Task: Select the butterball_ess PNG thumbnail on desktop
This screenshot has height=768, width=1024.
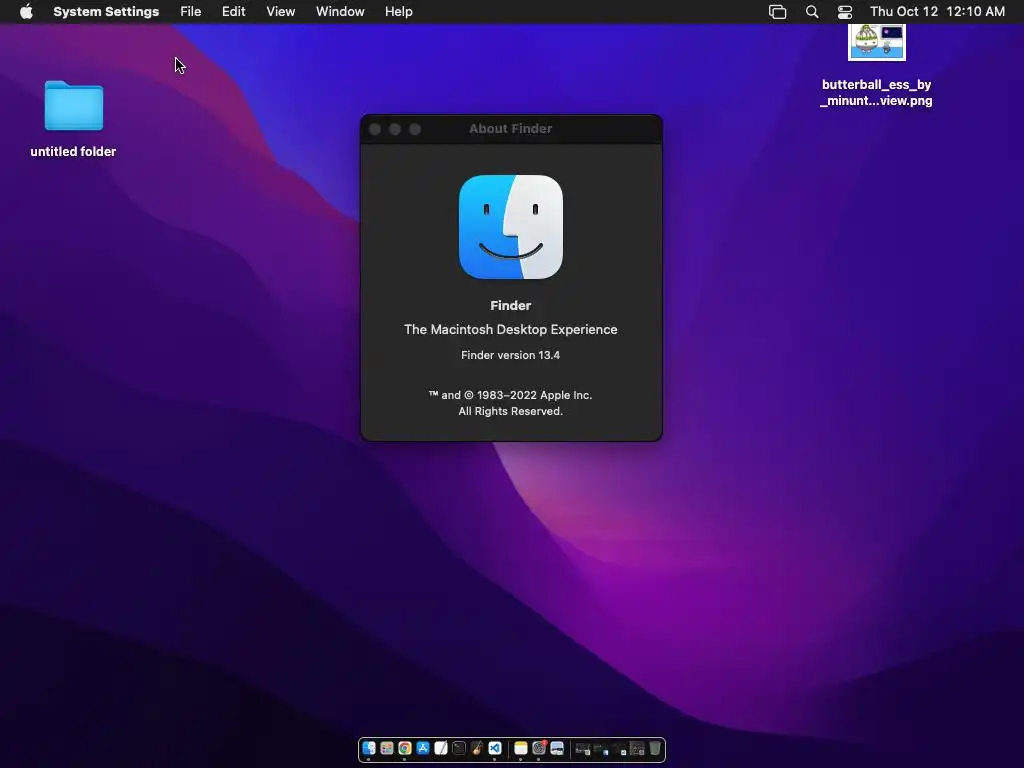Action: 876,42
